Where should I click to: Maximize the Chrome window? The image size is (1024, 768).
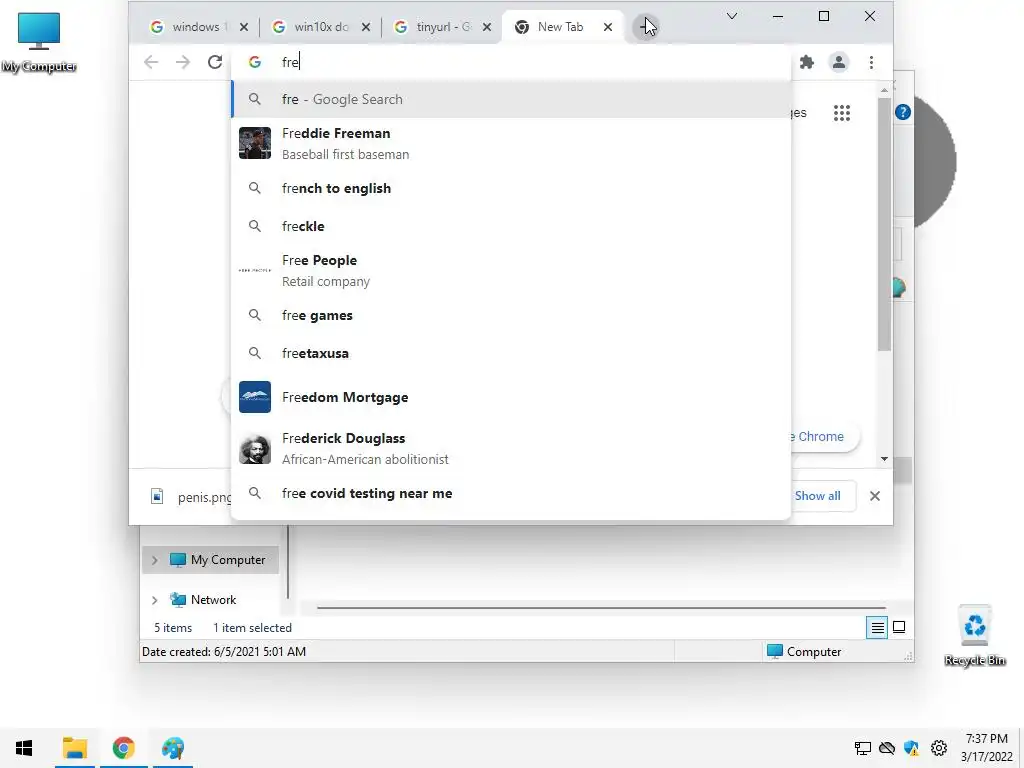[824, 16]
